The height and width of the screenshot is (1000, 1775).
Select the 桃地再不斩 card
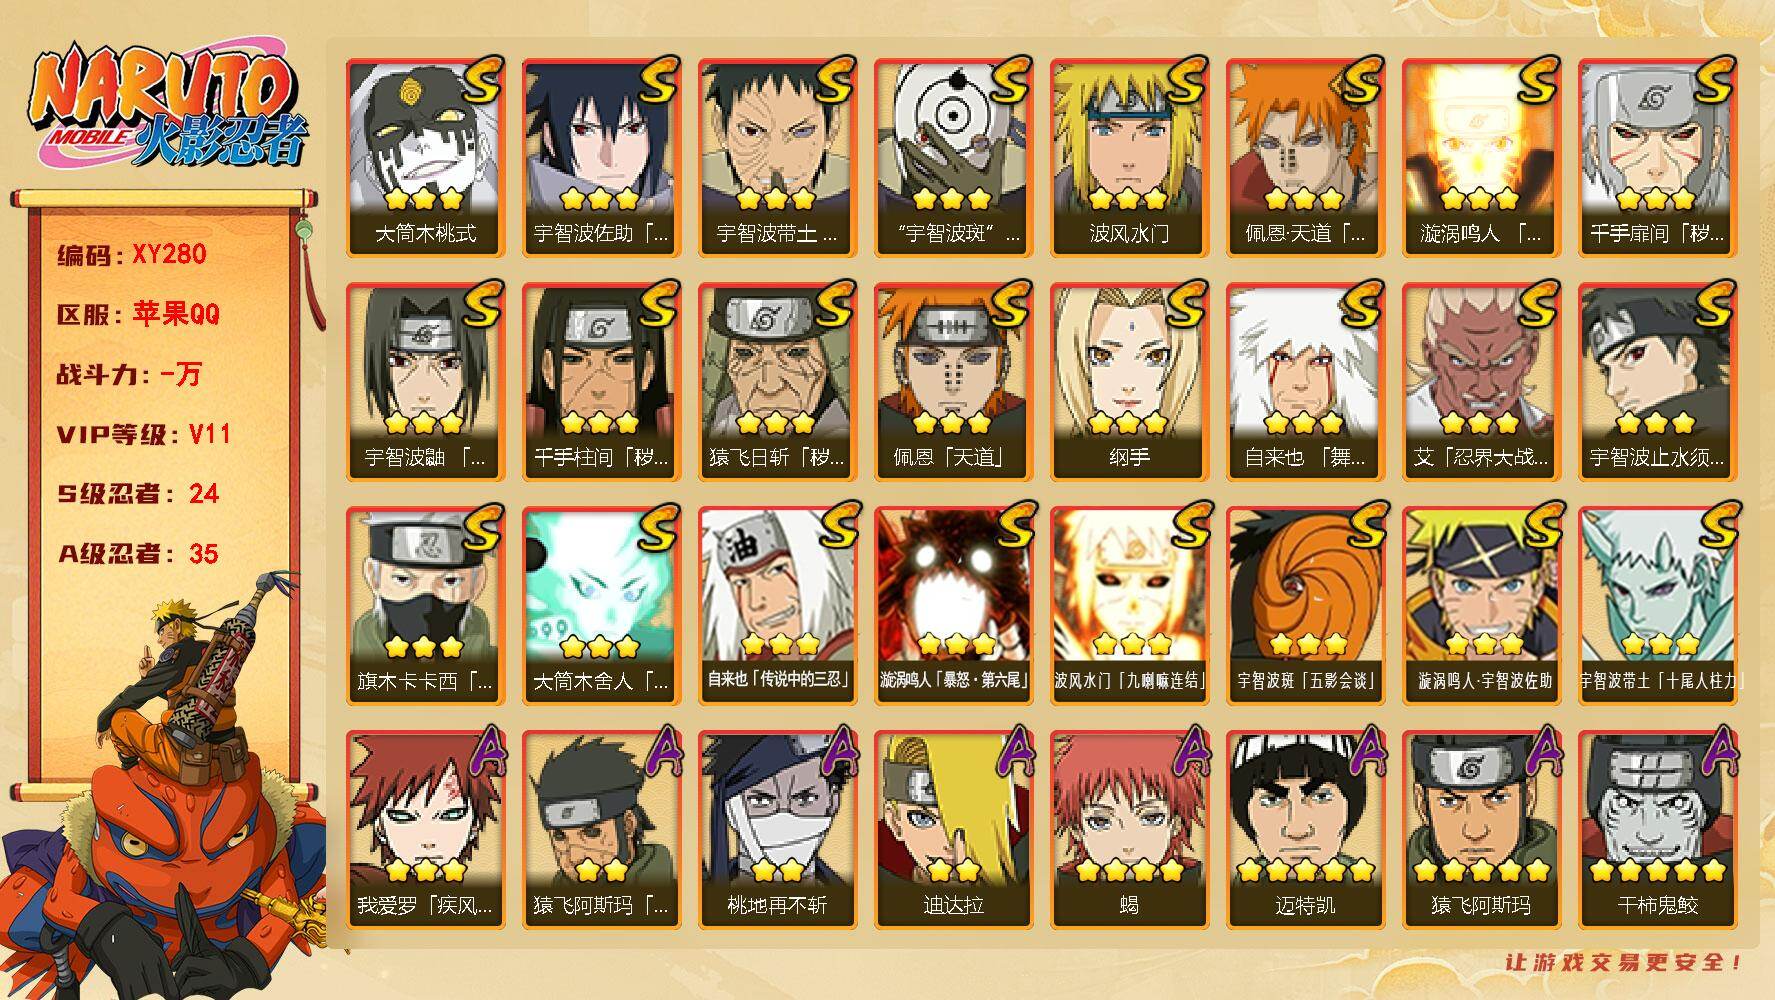tap(778, 830)
